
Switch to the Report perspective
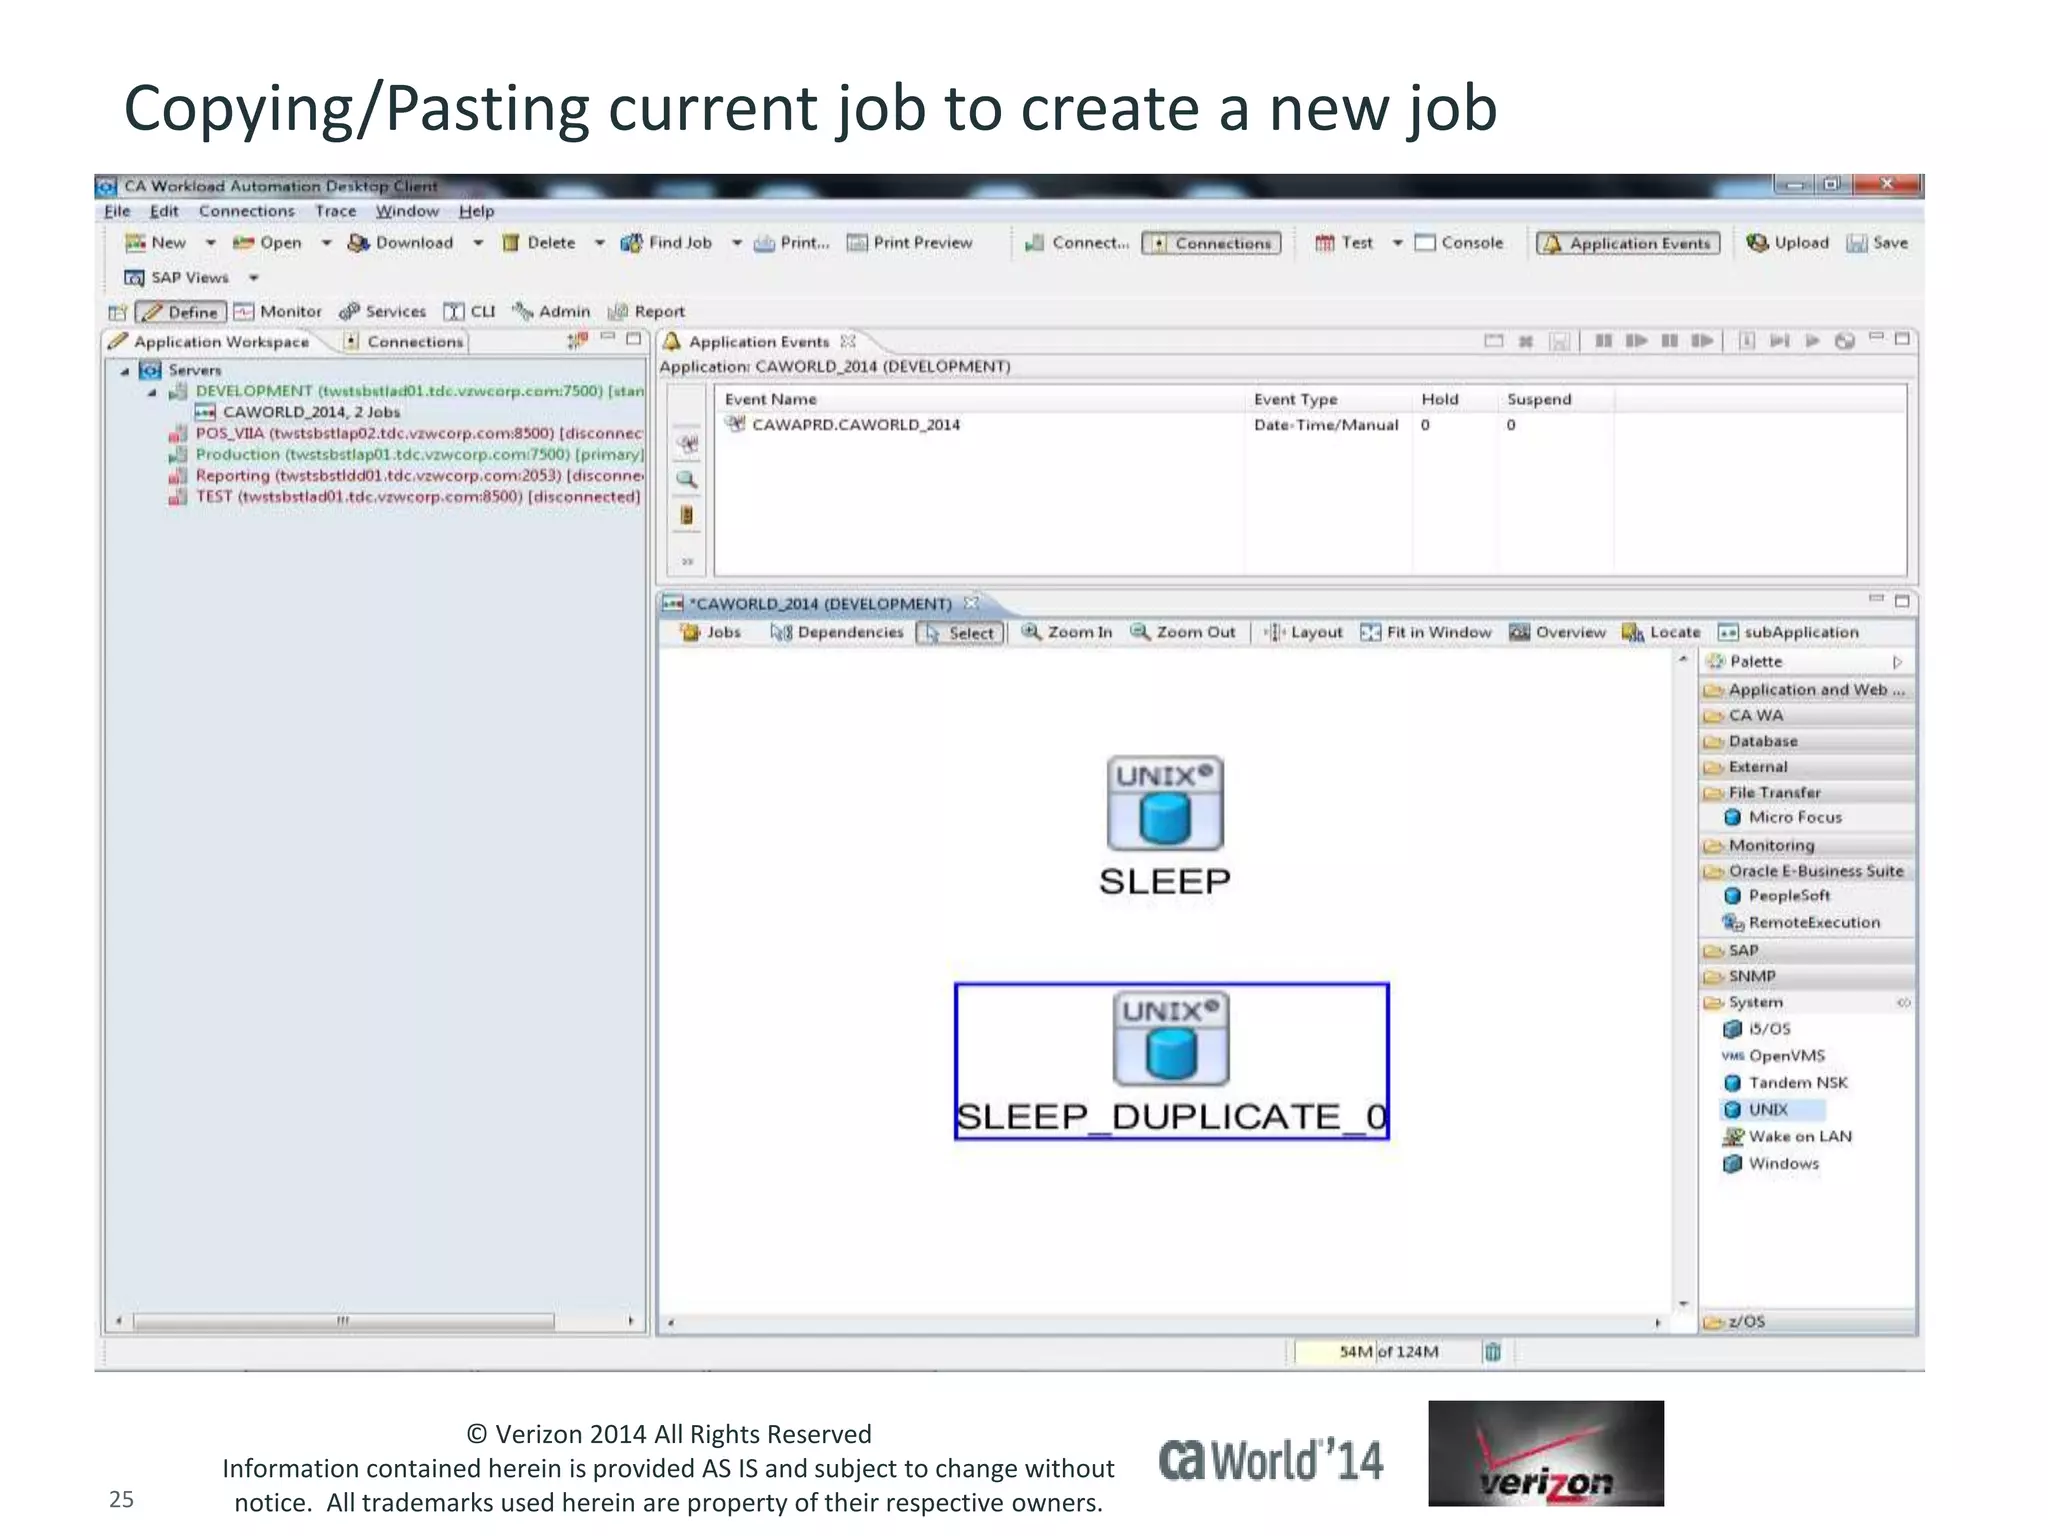[646, 312]
